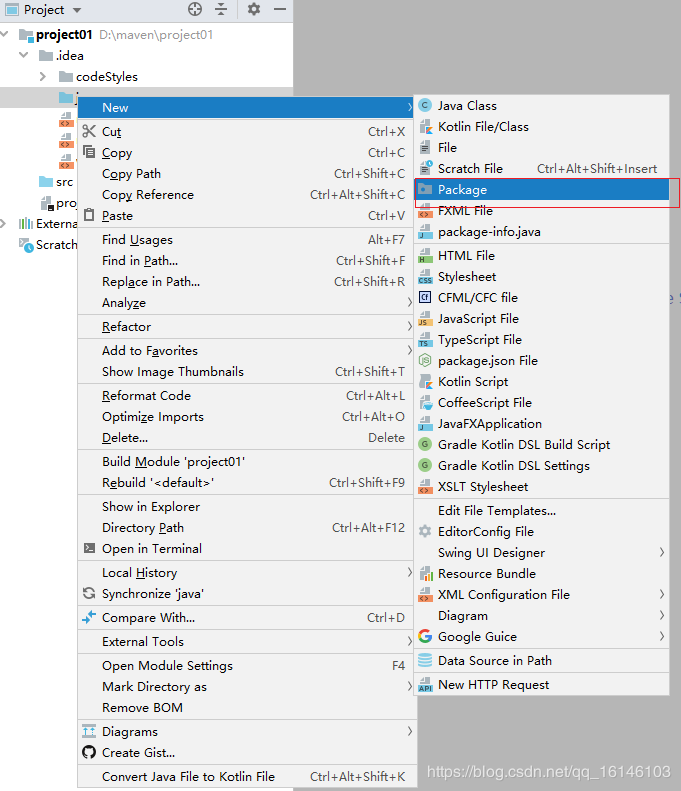Image resolution: width=681 pixels, height=791 pixels.
Task: Choose Delete... in context menu
Action: tap(246, 438)
